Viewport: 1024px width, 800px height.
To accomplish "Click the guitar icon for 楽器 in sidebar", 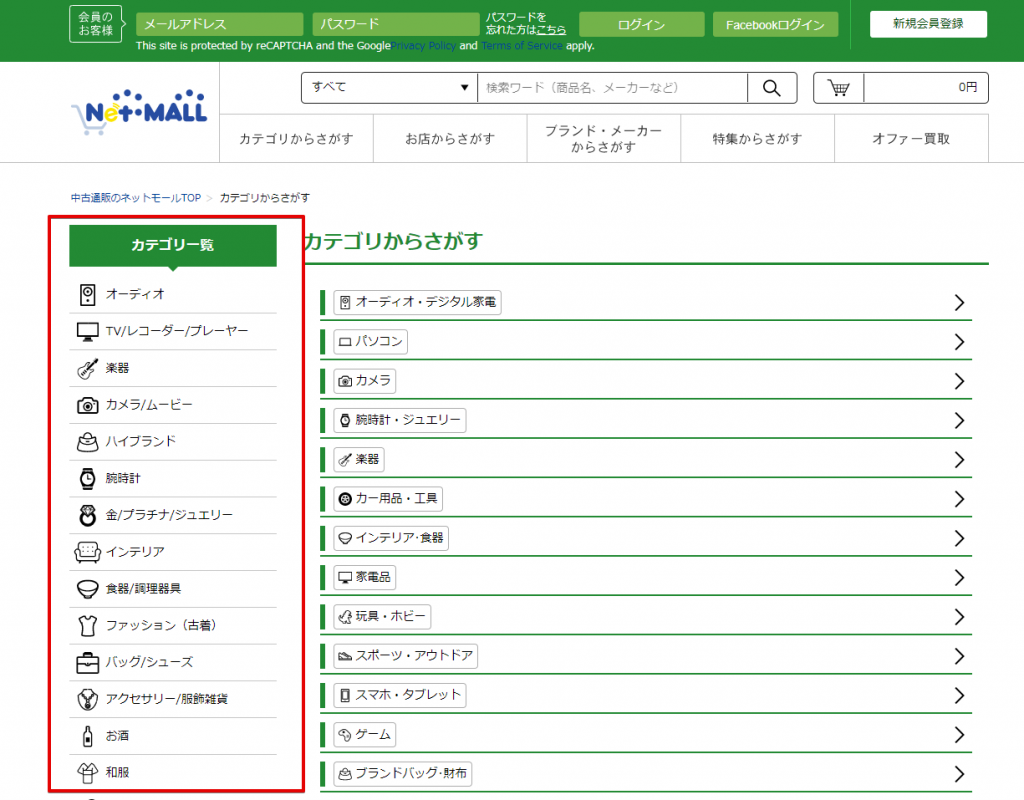I will [87, 368].
